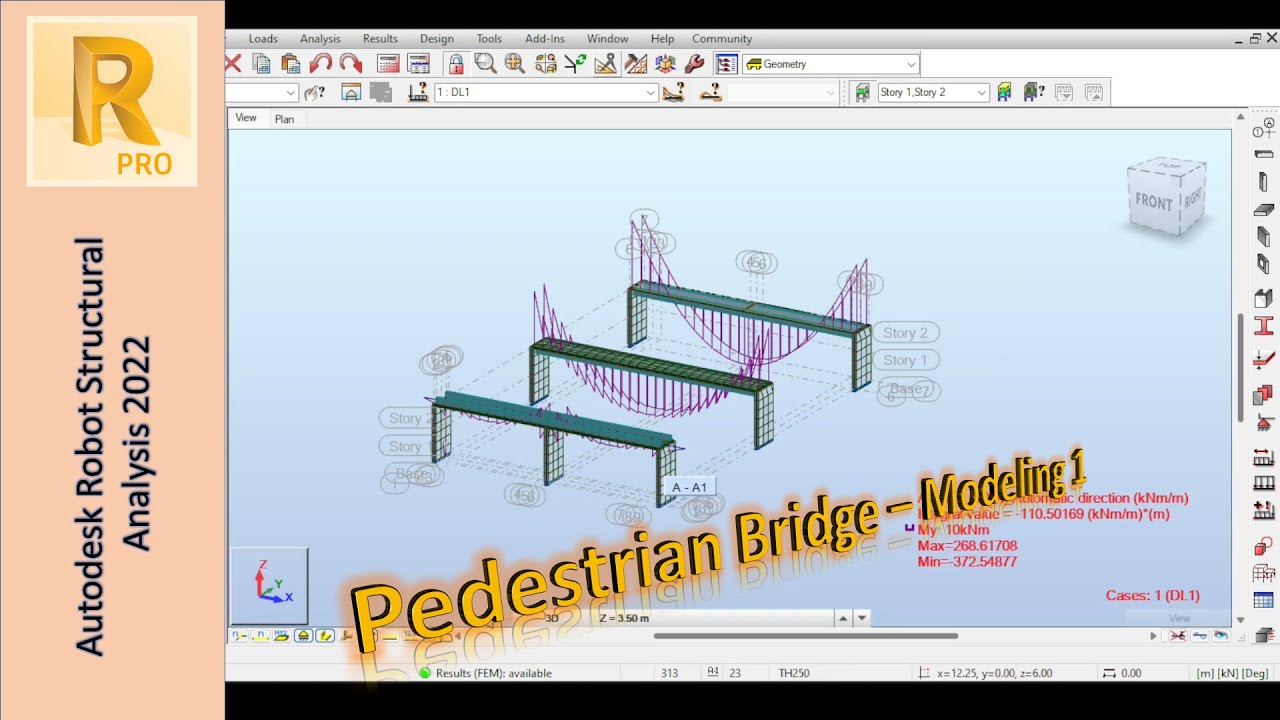Open the Results menu
The image size is (1280, 720).
click(380, 39)
